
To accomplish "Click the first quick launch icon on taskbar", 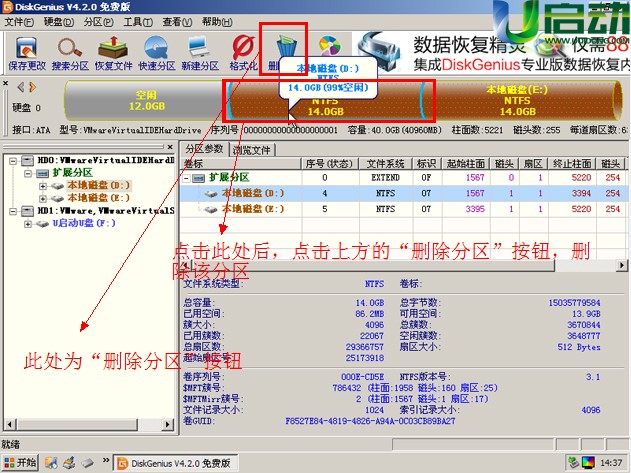I will (51, 463).
